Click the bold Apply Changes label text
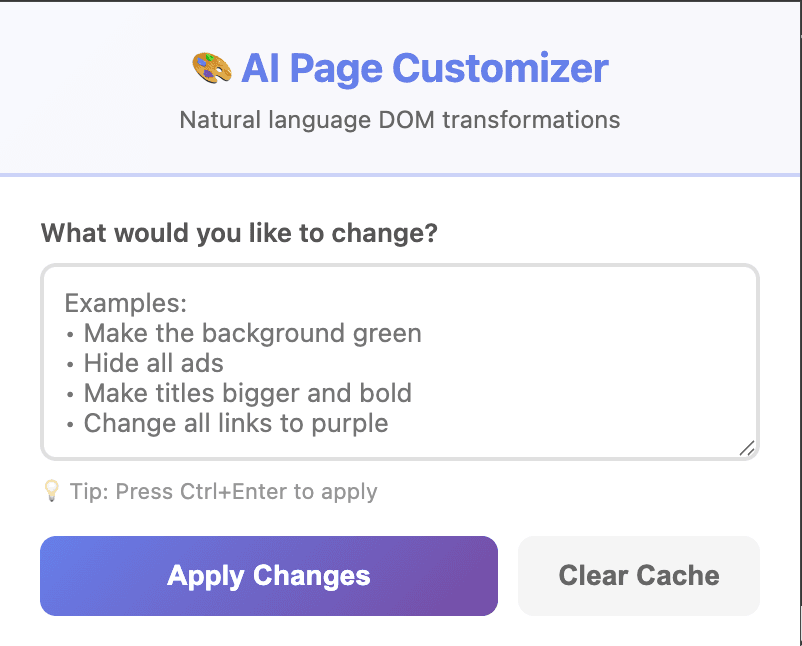Screen dimensions: 802x646 [268, 575]
